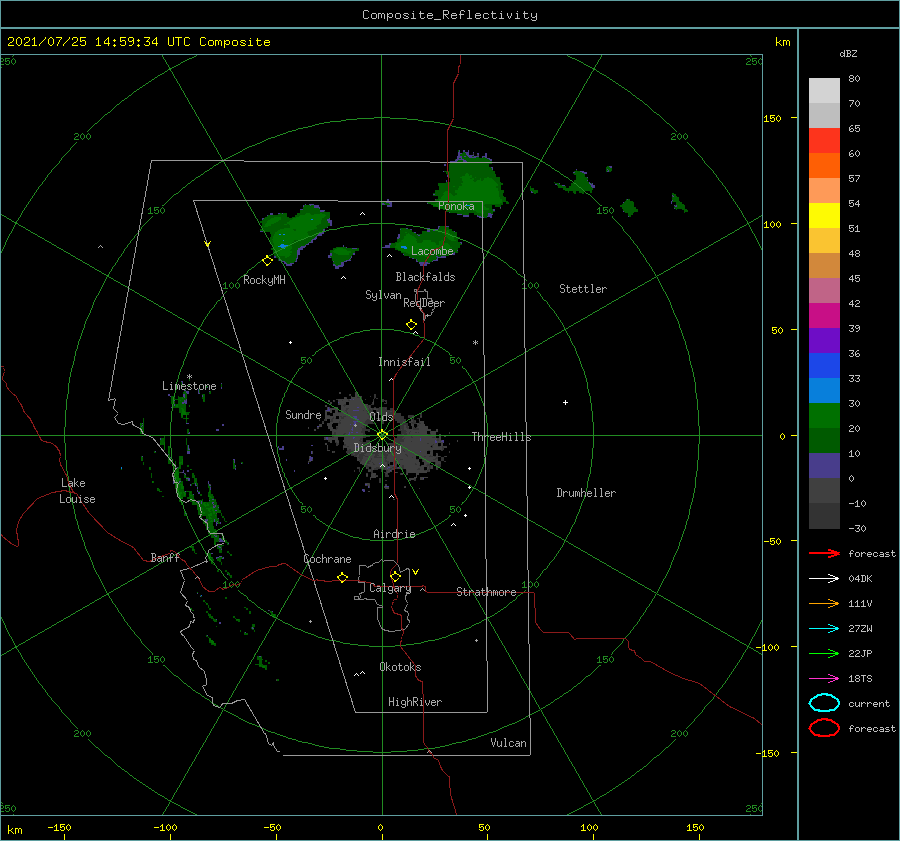
Task: Click the yellow diamond marker near RockyMH
Action: click(x=267, y=261)
